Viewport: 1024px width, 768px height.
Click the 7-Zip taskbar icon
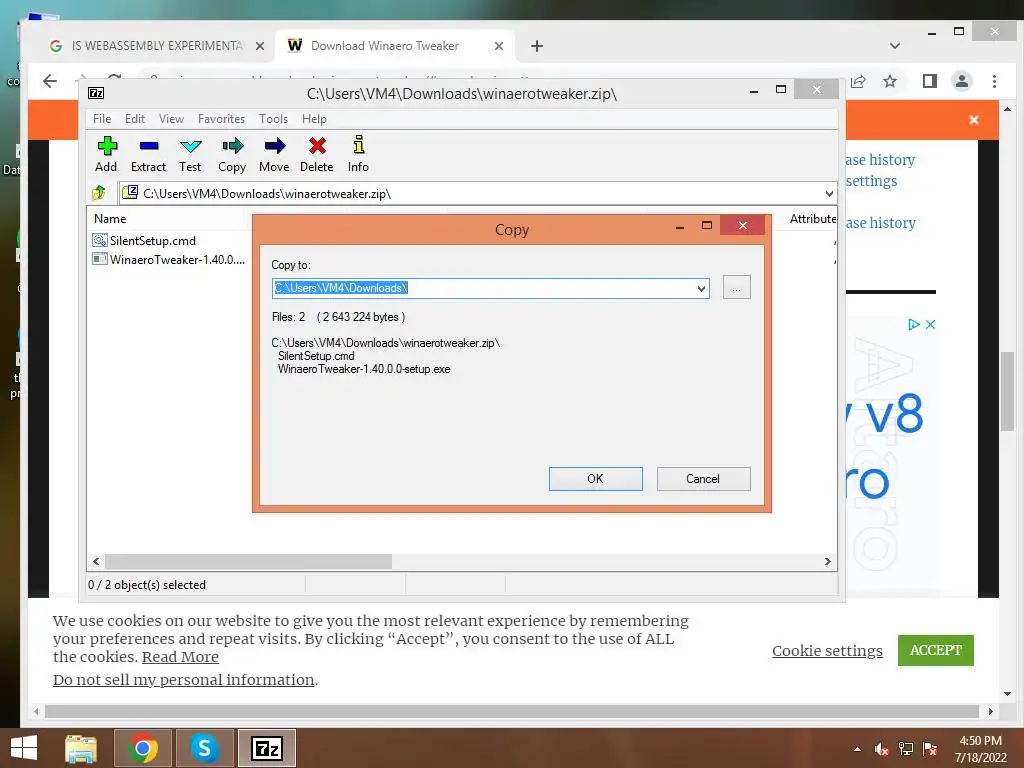tap(266, 748)
